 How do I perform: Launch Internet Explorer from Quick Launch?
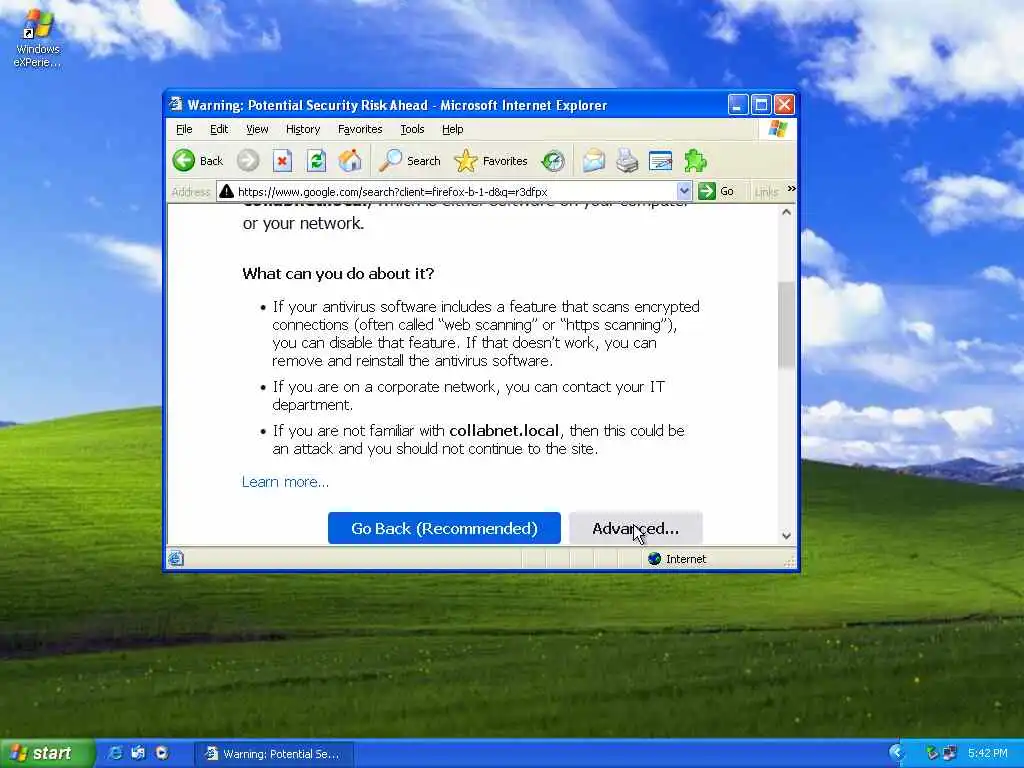(x=115, y=753)
